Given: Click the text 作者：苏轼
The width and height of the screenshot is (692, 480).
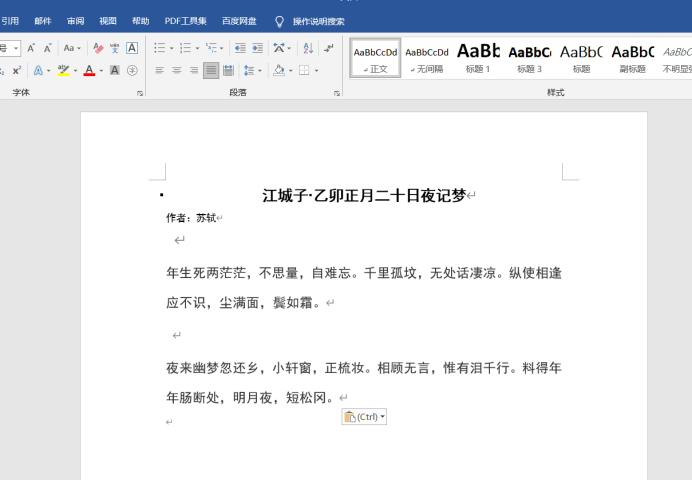Looking at the screenshot, I should [x=191, y=218].
